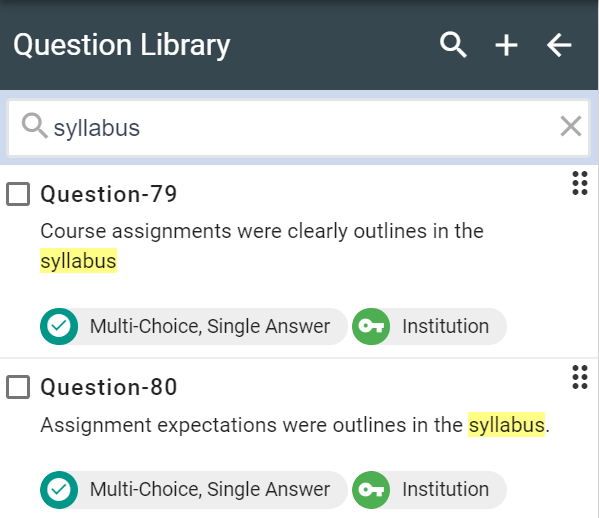Check the Question-79 checkbox
This screenshot has width=599, height=518.
click(18, 194)
